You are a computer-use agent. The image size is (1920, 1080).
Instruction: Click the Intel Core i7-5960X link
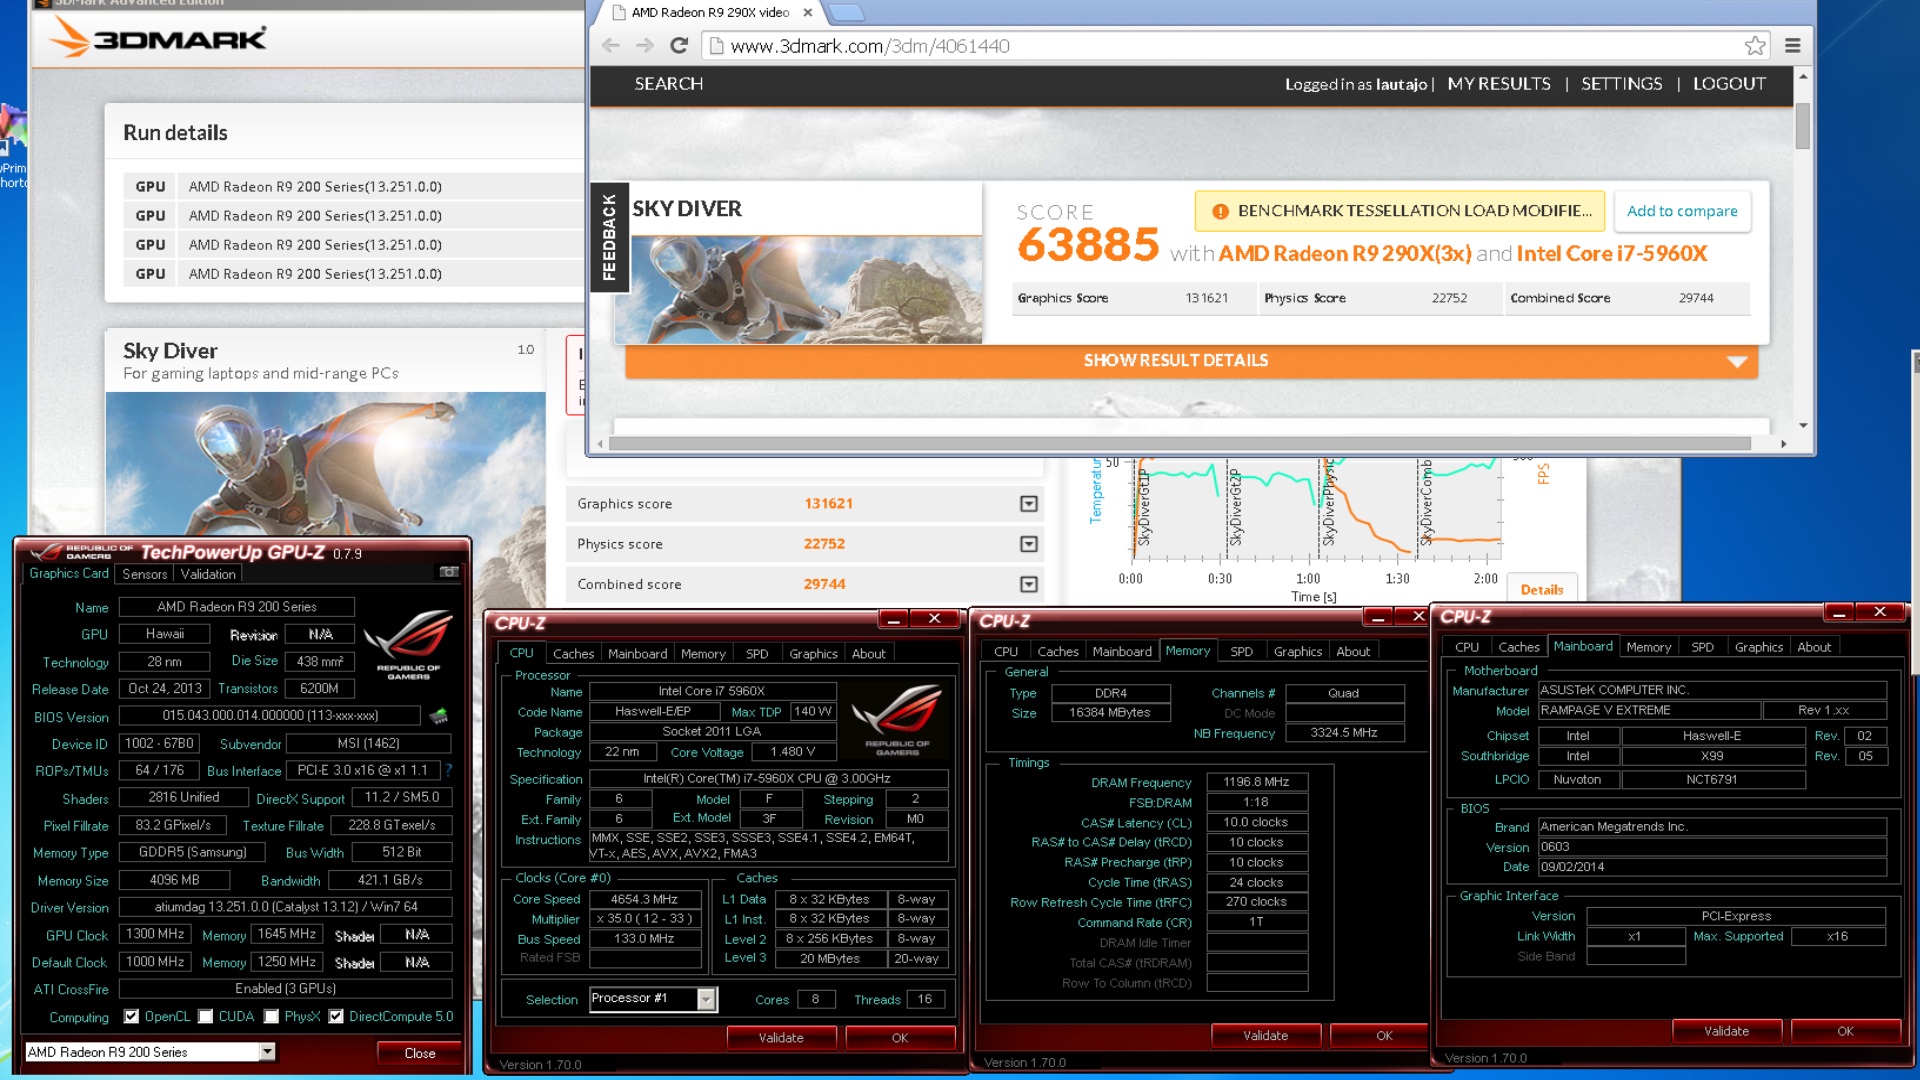(1612, 254)
